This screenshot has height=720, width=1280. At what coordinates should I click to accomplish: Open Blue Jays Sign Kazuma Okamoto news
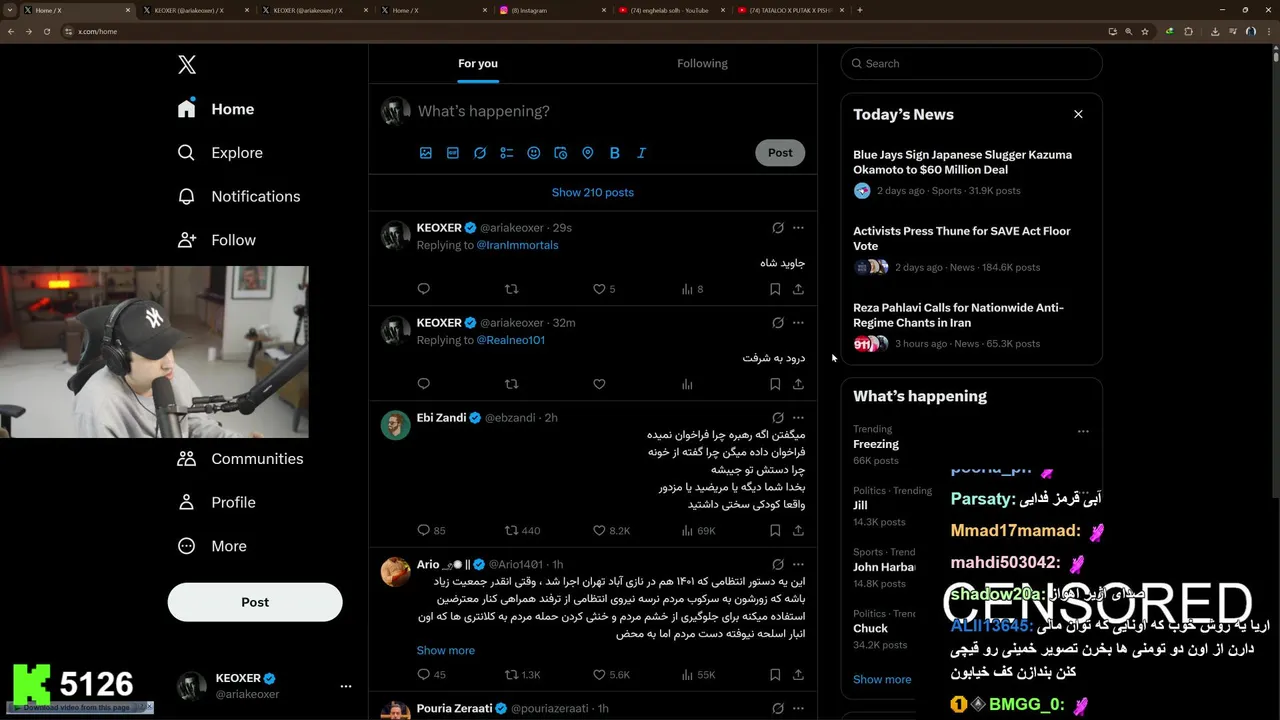click(971, 173)
